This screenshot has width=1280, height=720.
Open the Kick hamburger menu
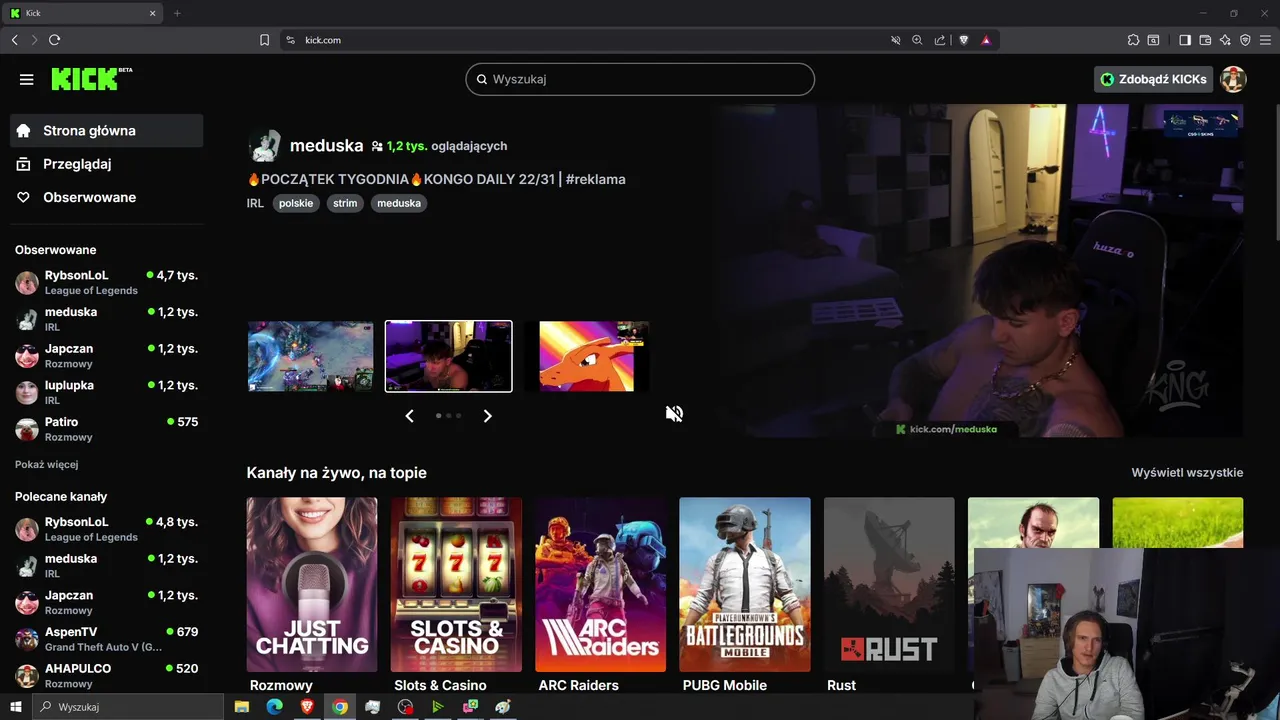click(x=26, y=79)
